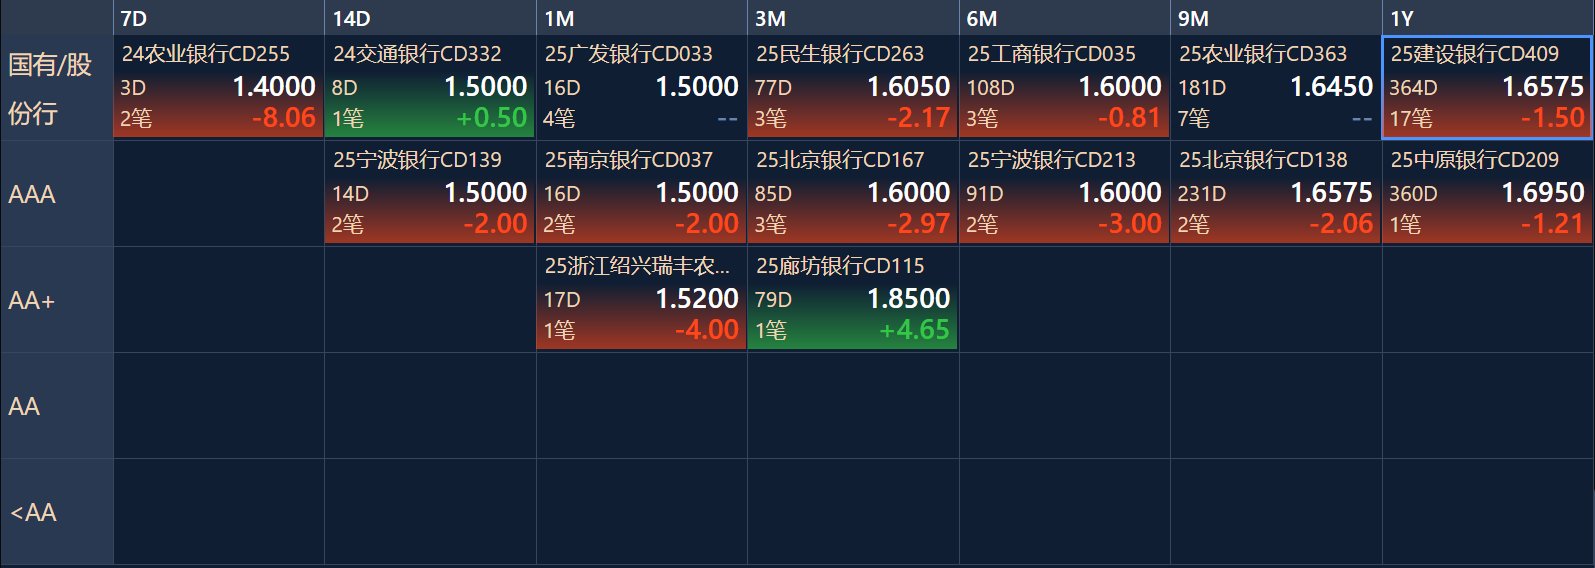Click the 79D remaining term label
Viewport: 1595px width, 568px height.
[773, 300]
